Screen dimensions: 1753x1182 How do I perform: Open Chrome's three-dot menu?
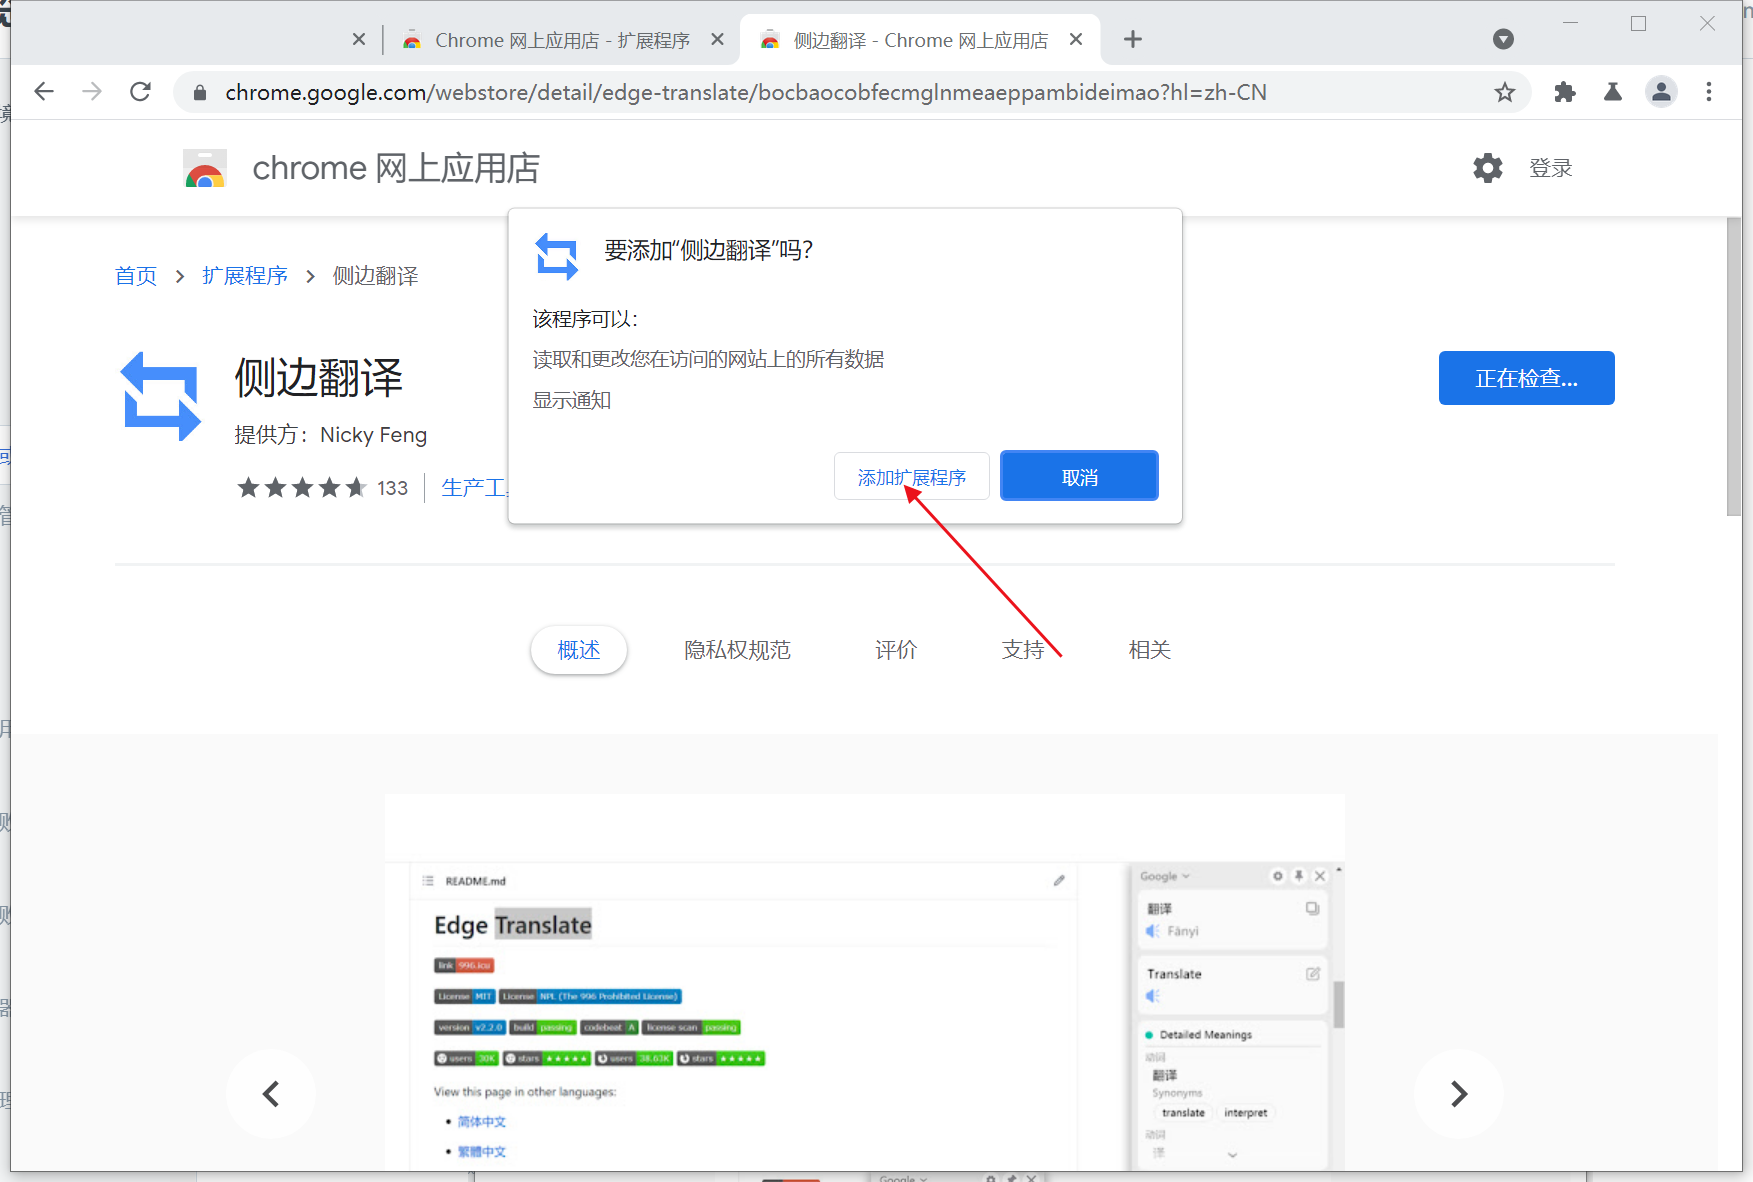click(x=1709, y=92)
